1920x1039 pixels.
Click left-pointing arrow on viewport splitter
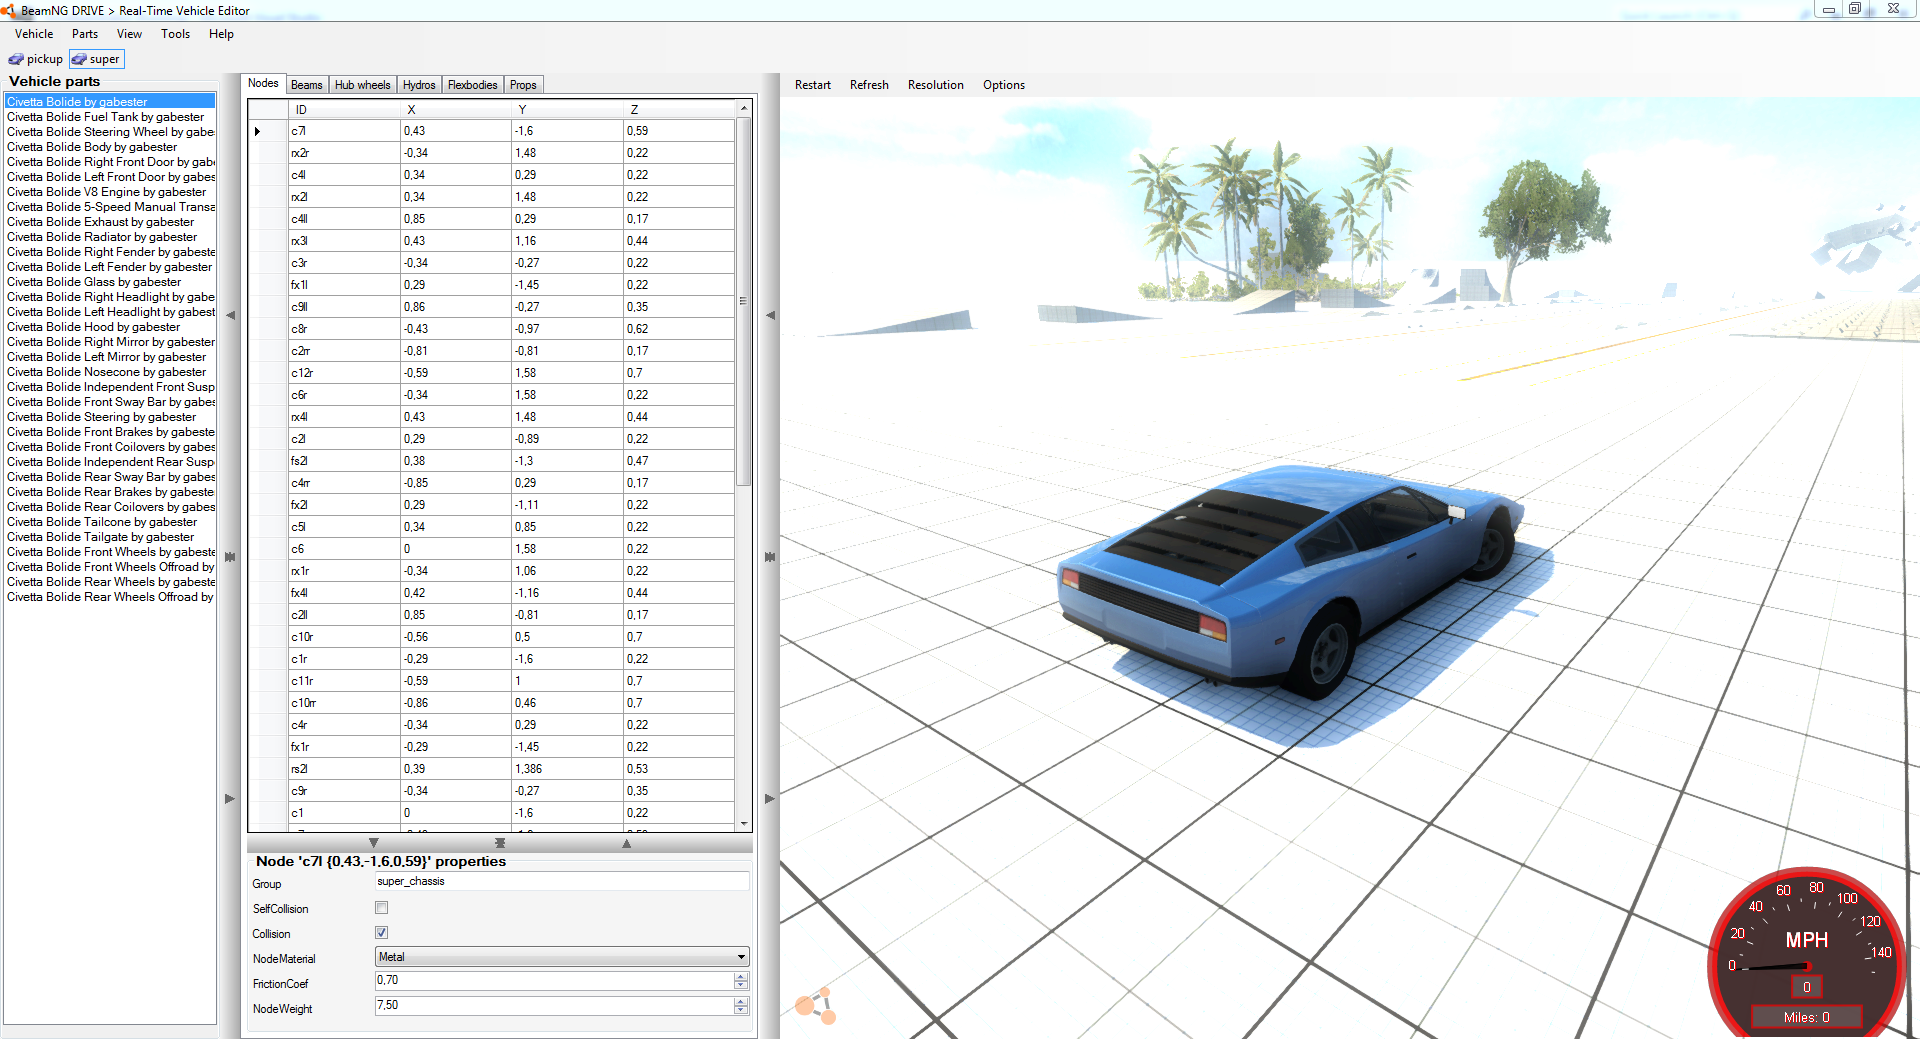tap(770, 315)
